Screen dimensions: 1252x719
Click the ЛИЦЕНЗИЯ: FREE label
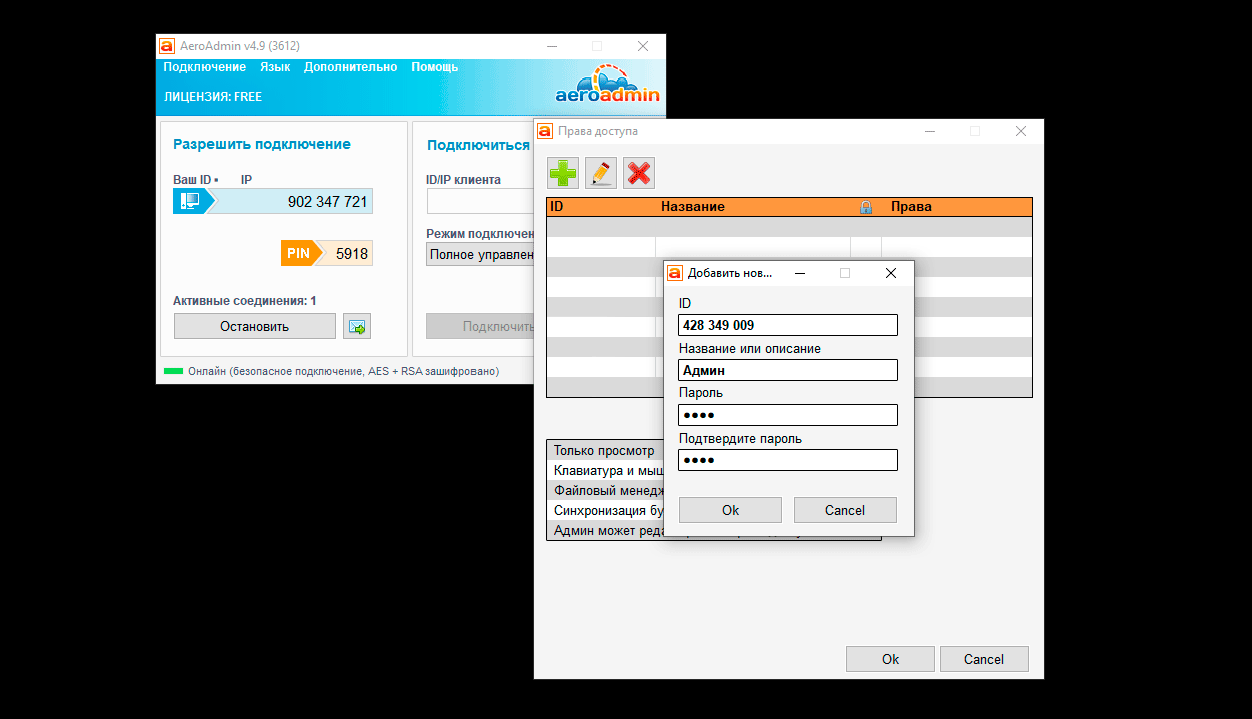213,97
